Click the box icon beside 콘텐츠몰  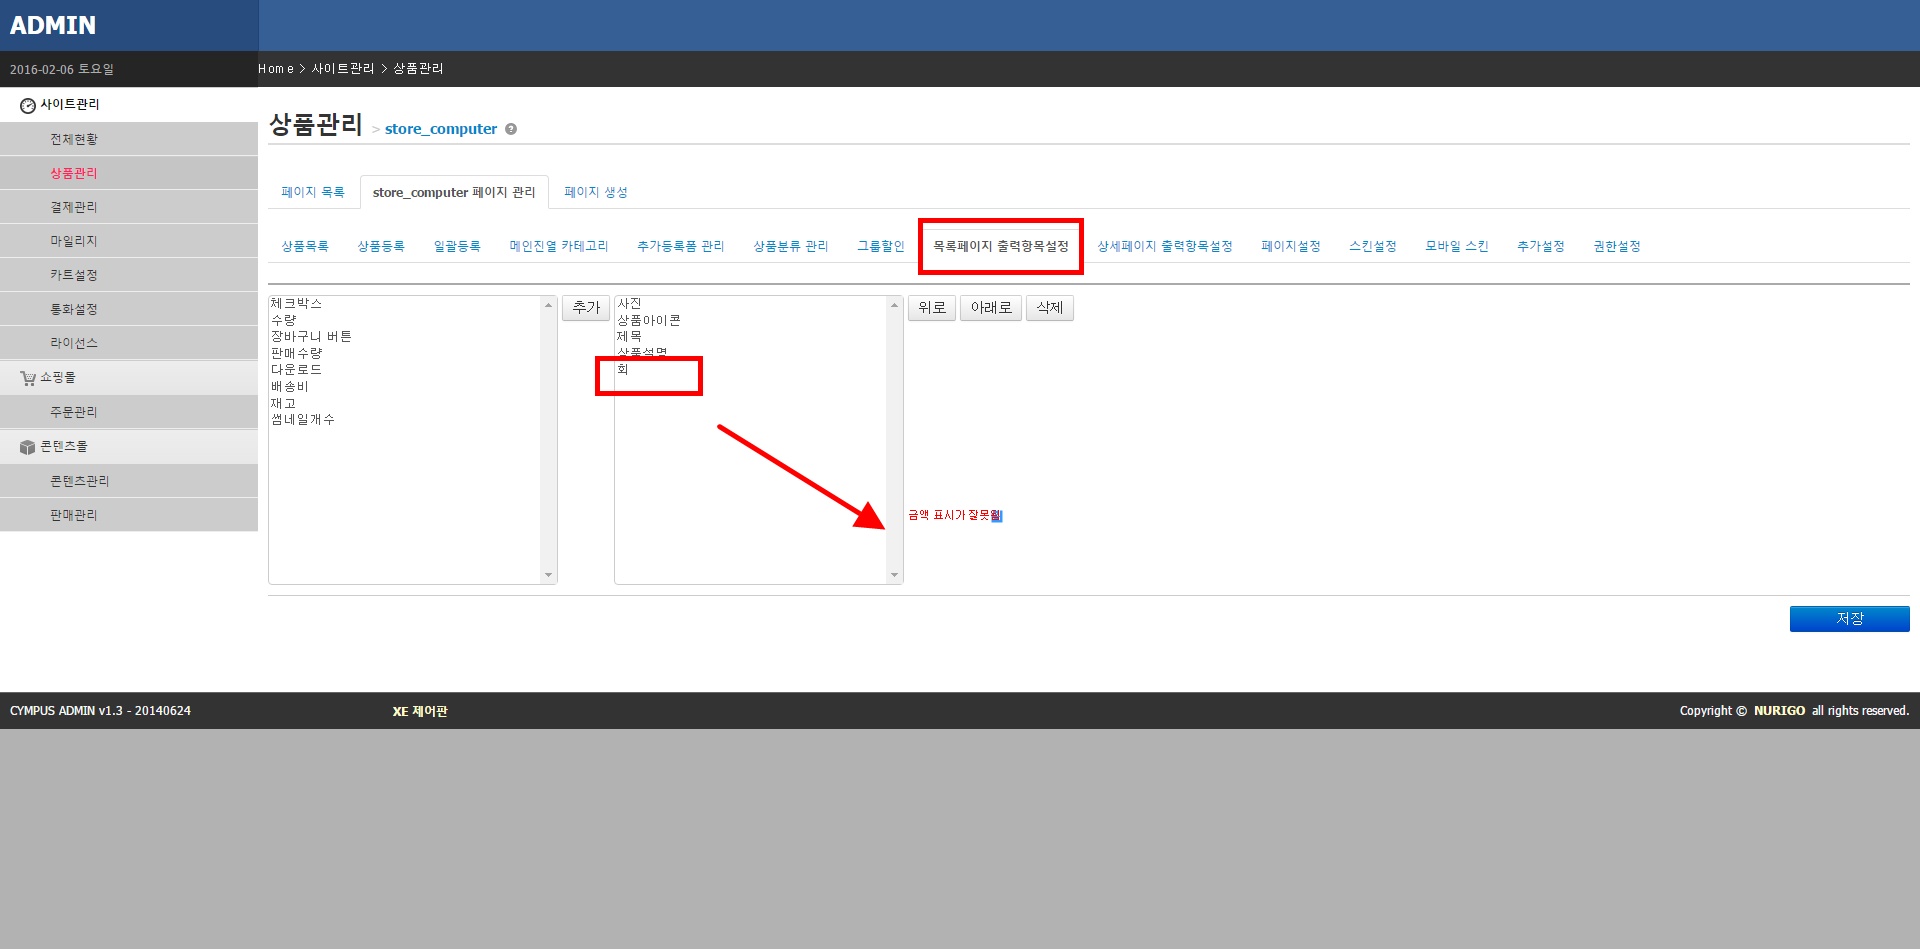[x=27, y=447]
